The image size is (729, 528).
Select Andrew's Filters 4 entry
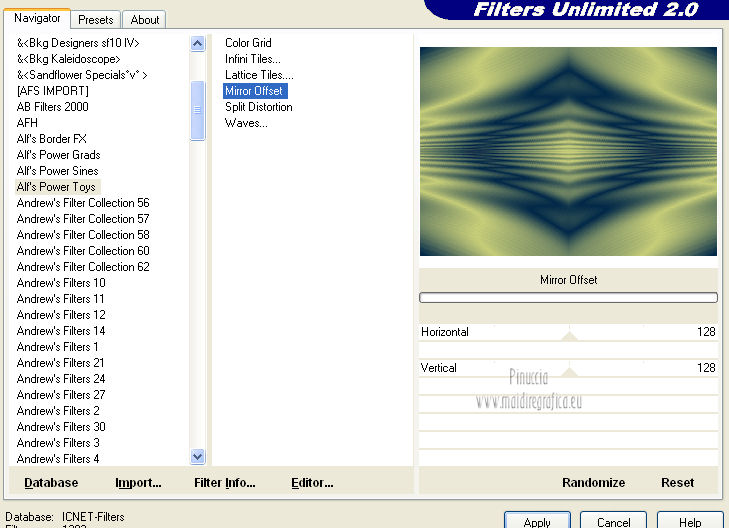click(58, 459)
